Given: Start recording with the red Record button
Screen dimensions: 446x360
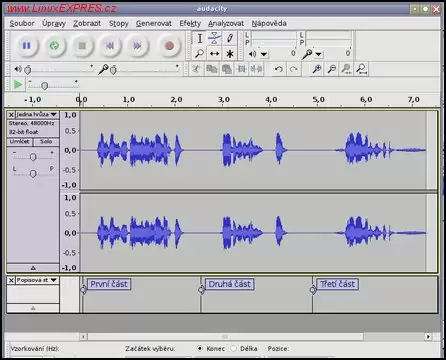Looking at the screenshot, I should 169,46.
